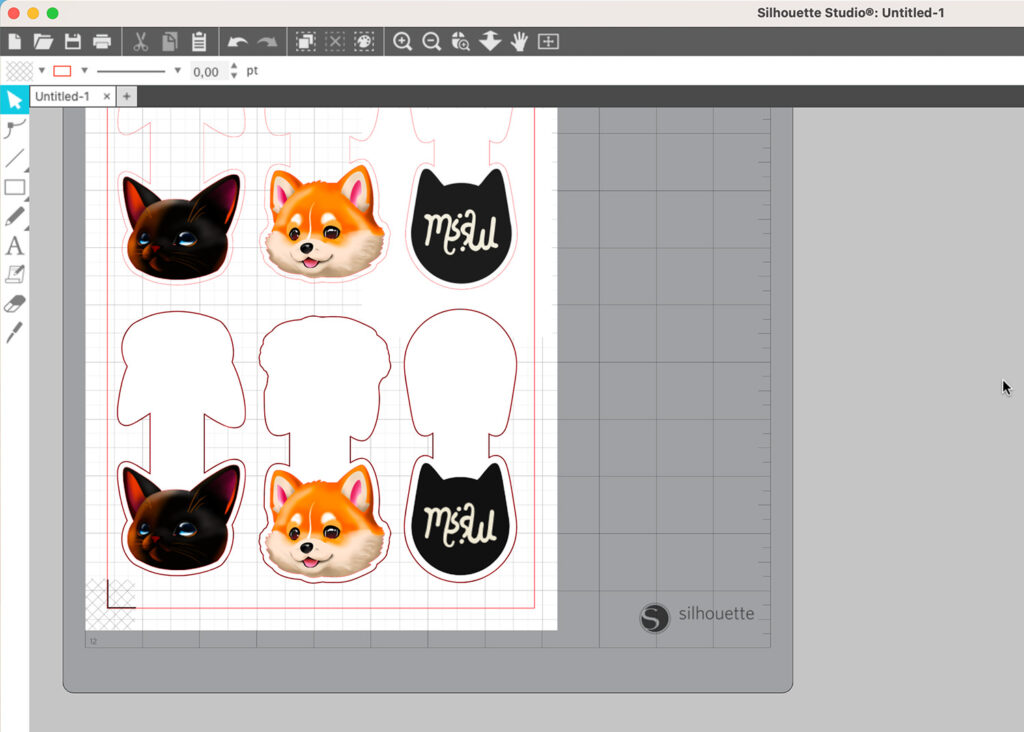Click the red outline line color swatch
Screen dimensions: 1024x732
tap(63, 71)
